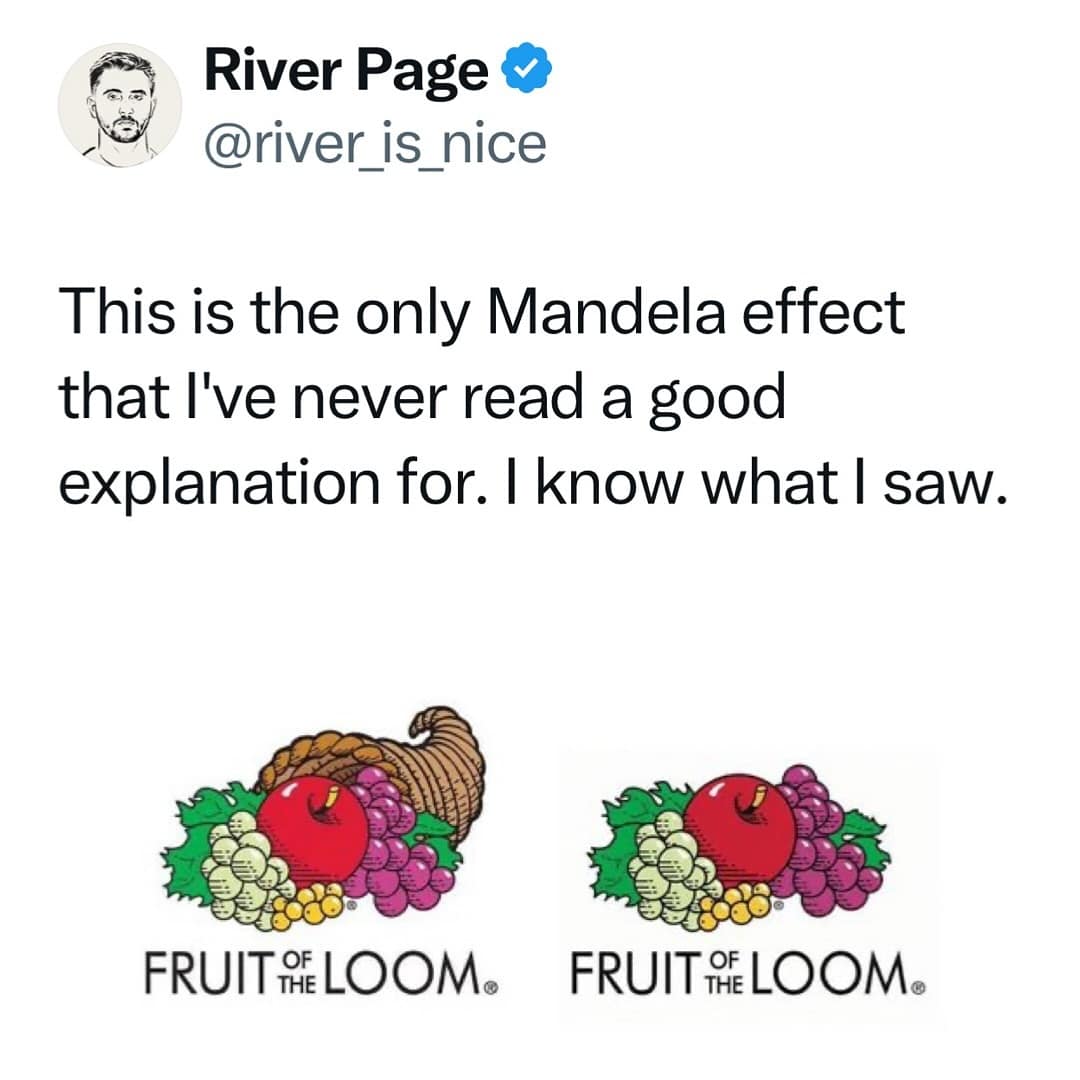Select the purple grapes in the left logo

click(394, 842)
